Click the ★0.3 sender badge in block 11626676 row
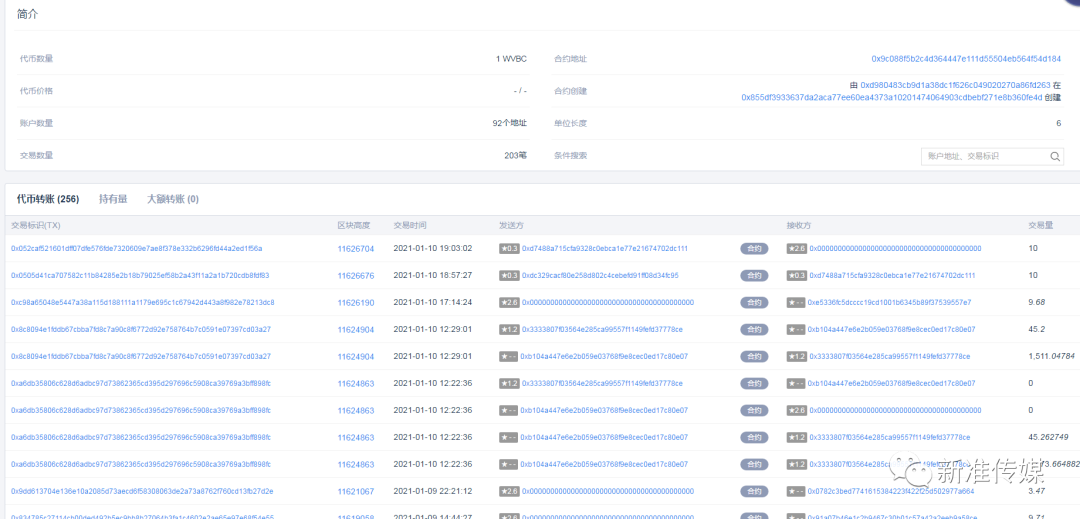This screenshot has width=1080, height=519. coord(509,275)
